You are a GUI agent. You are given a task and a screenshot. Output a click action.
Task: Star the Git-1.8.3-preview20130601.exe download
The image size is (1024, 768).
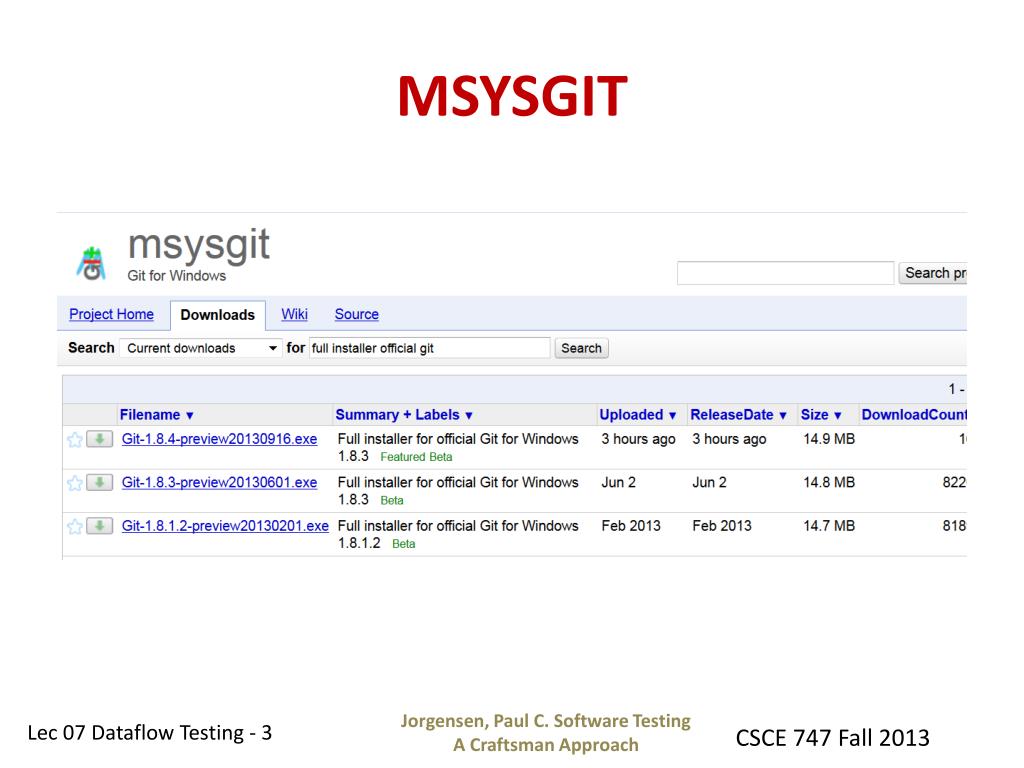pos(74,483)
